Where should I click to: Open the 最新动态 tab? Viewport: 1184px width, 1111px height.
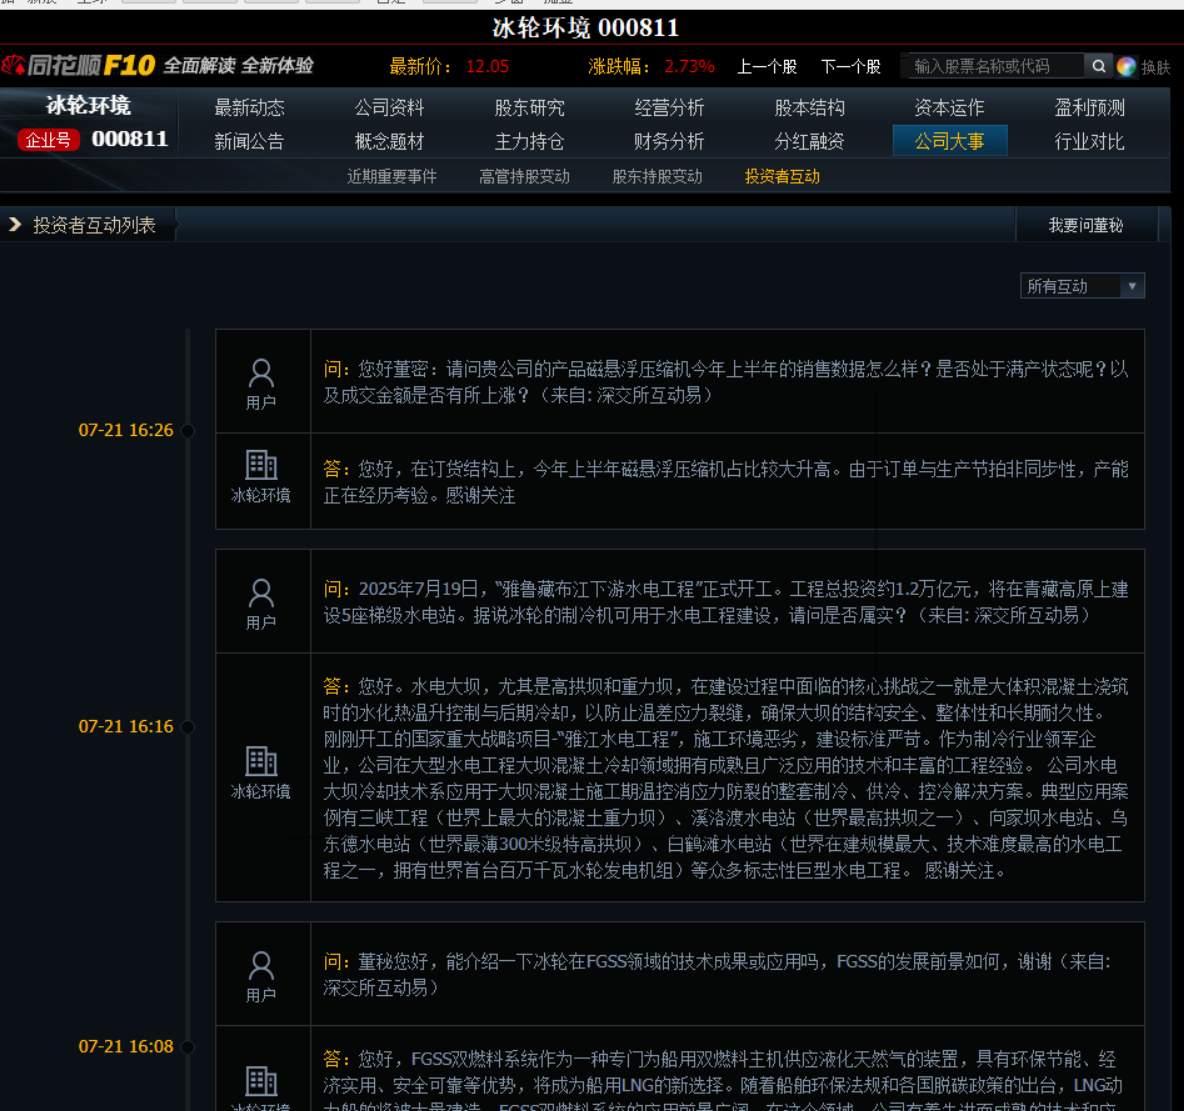[x=249, y=108]
